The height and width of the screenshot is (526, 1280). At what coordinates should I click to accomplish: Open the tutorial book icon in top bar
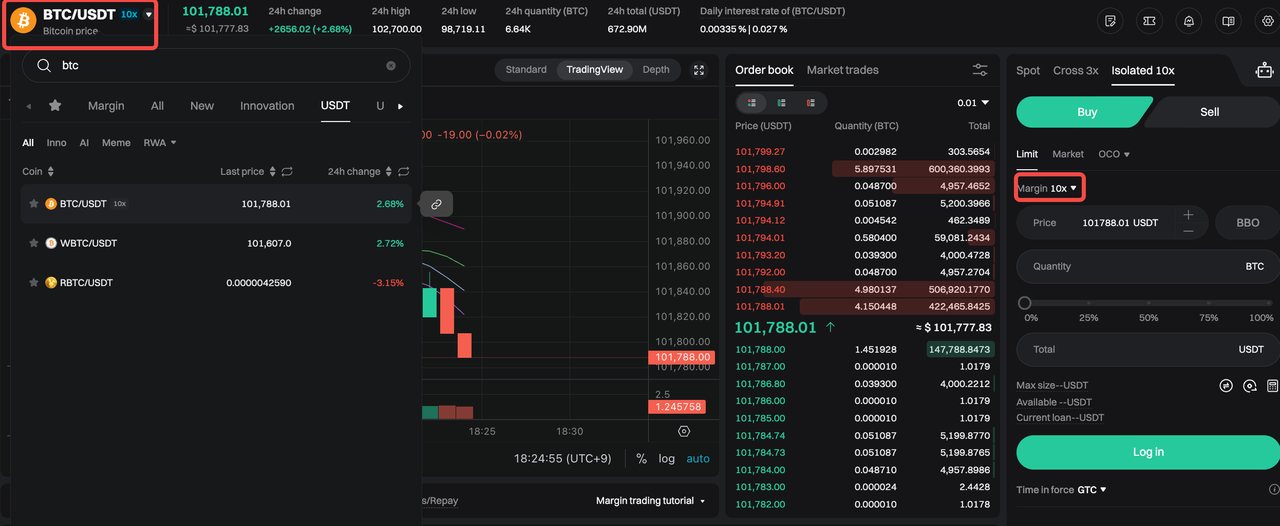click(1229, 20)
